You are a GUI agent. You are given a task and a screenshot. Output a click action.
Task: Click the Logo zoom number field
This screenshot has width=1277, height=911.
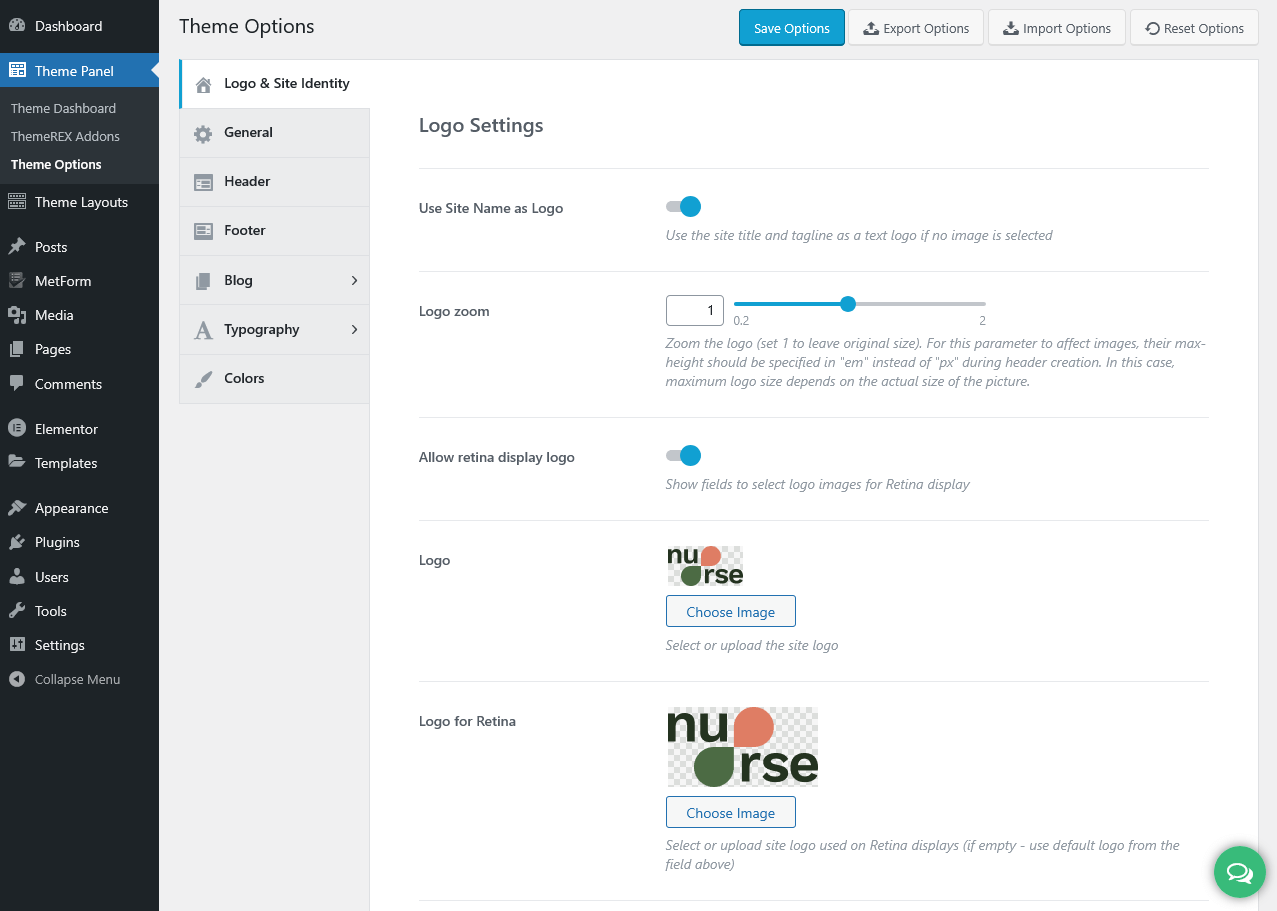point(695,310)
